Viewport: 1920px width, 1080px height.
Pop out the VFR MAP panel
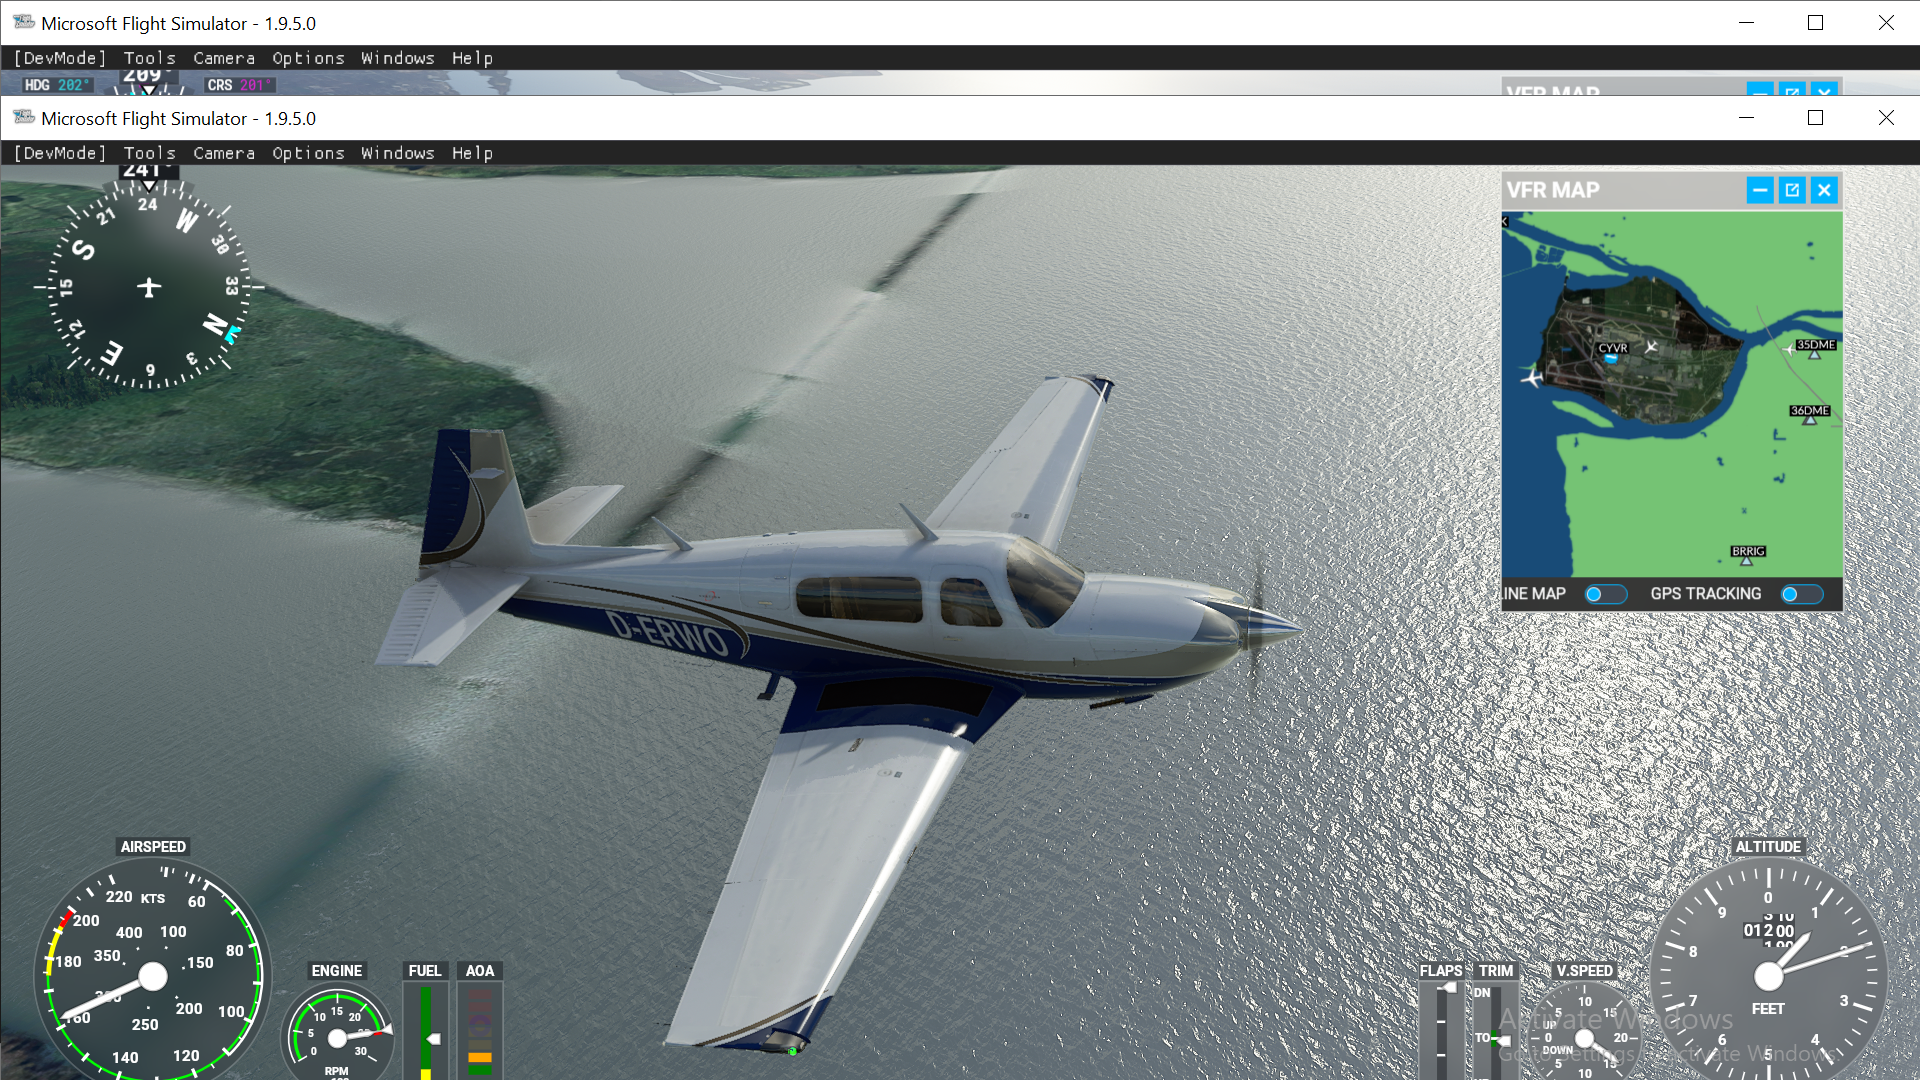coord(1792,190)
